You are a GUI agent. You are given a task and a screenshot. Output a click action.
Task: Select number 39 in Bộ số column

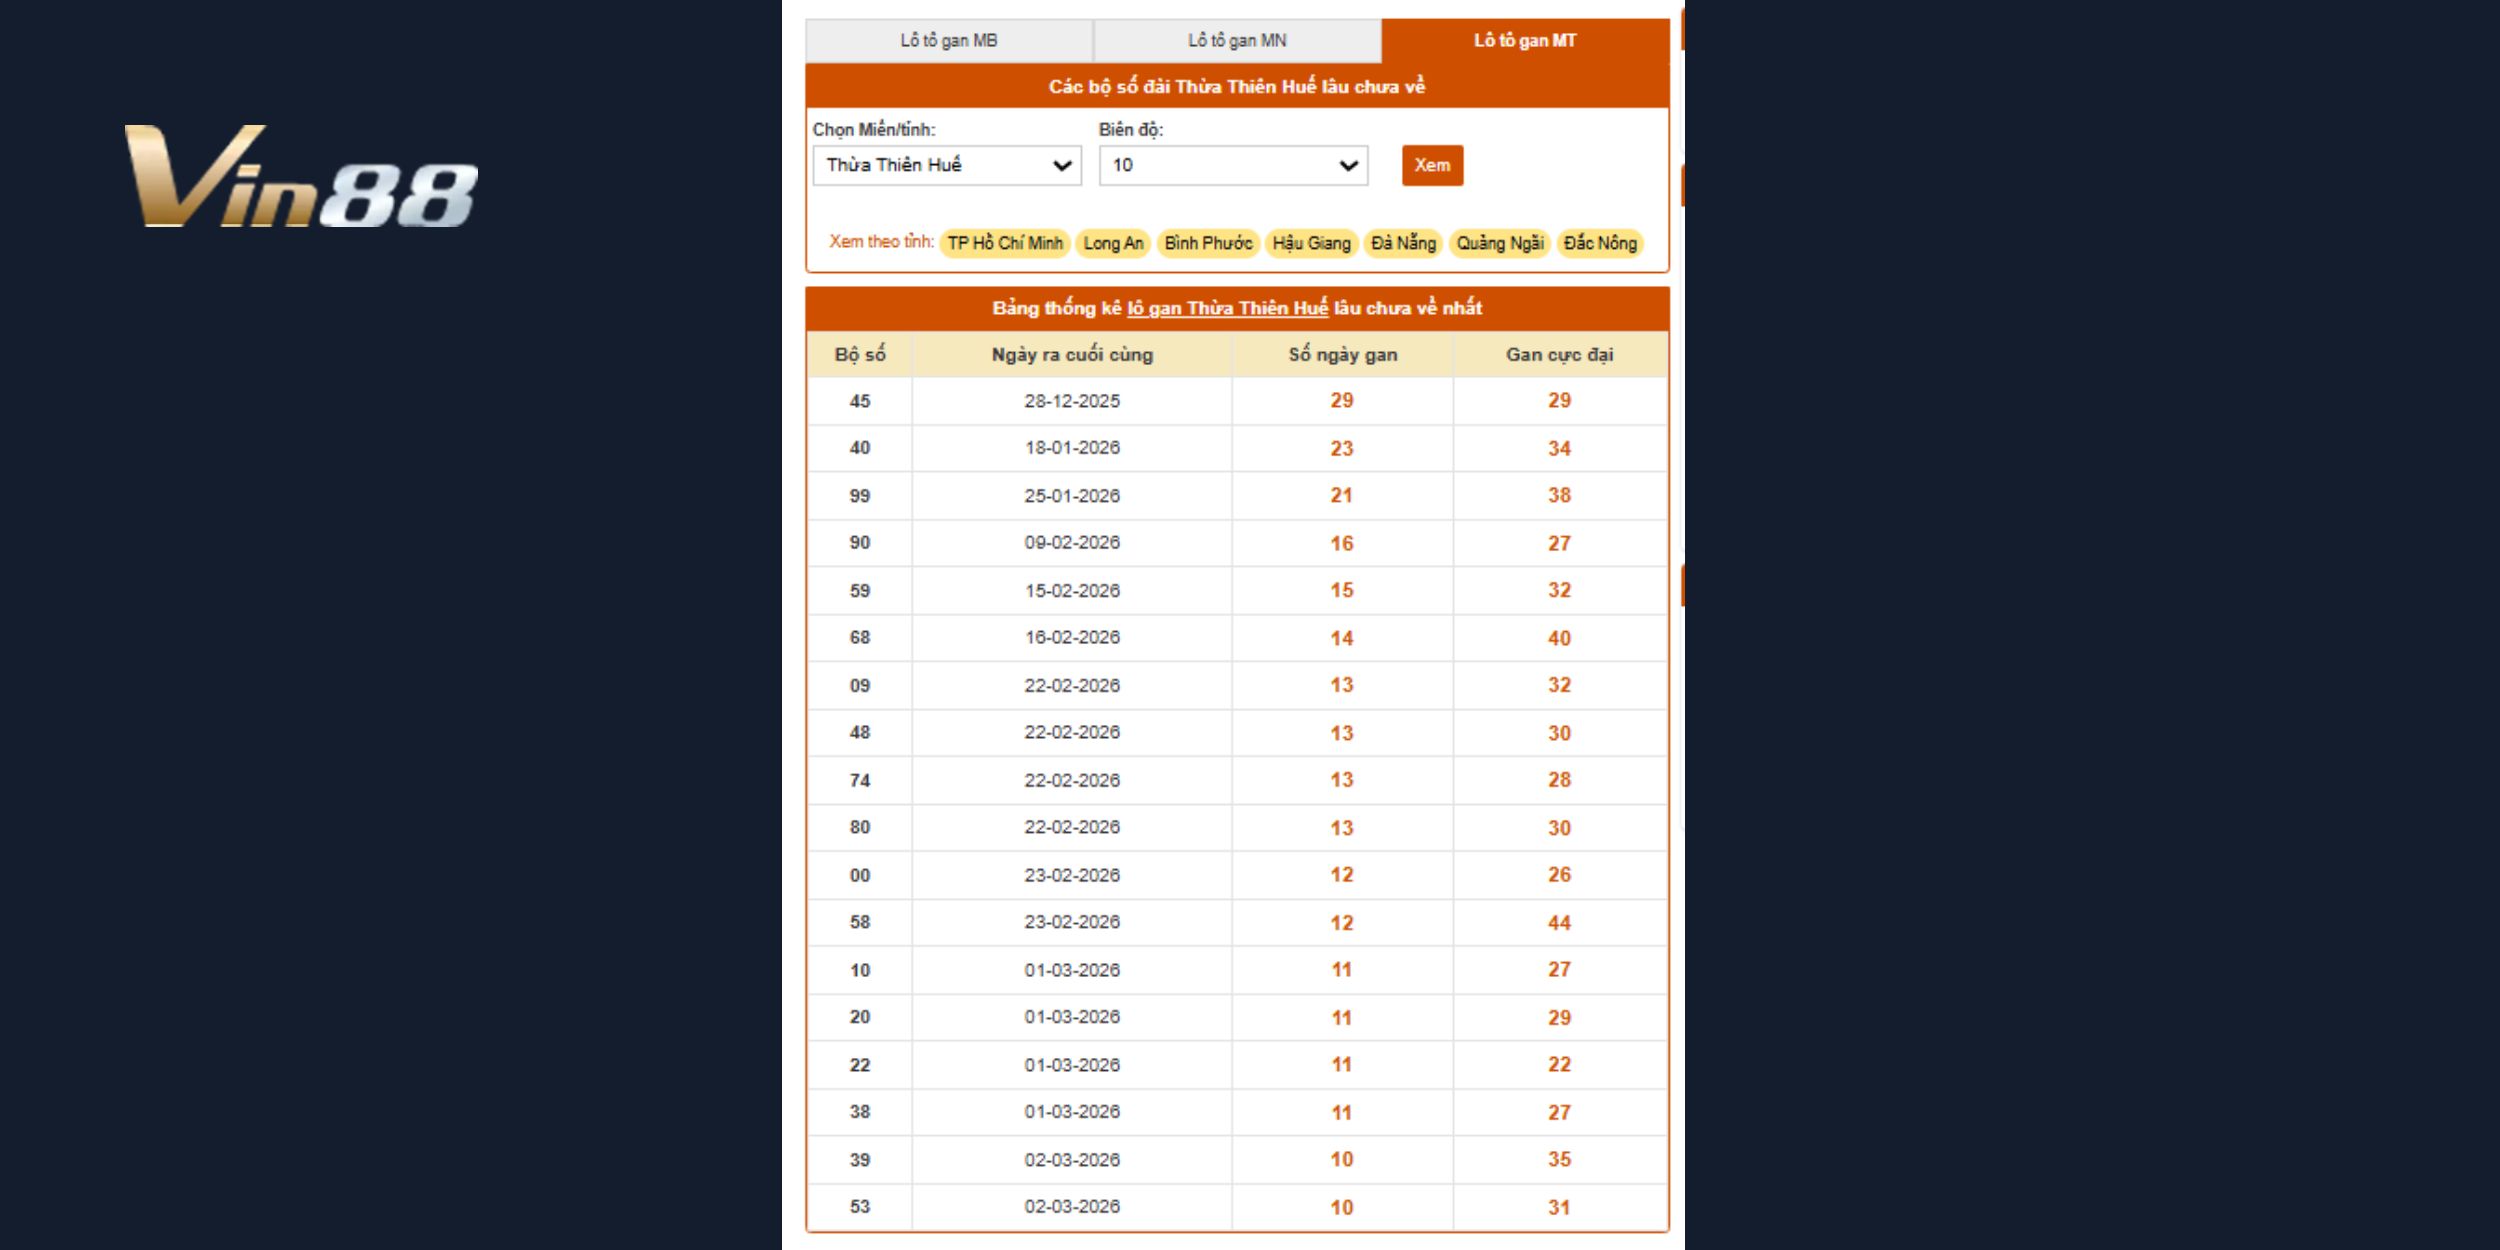(860, 1160)
